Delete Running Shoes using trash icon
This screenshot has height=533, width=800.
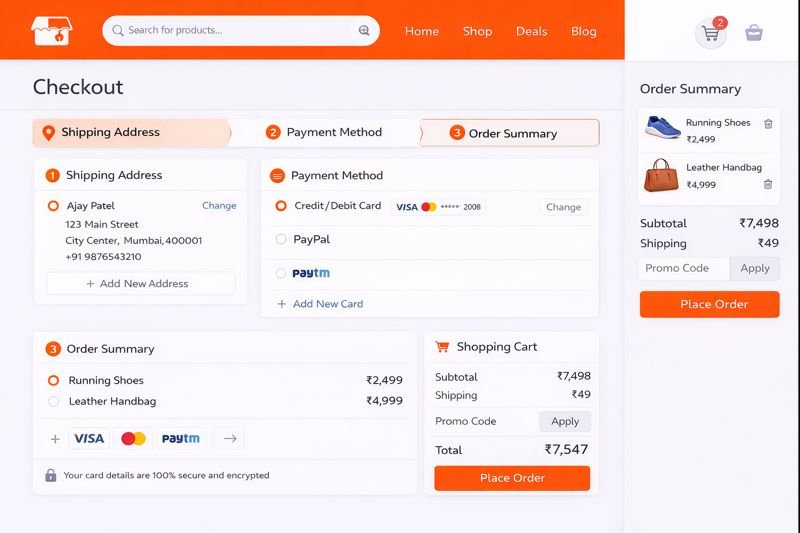click(768, 124)
